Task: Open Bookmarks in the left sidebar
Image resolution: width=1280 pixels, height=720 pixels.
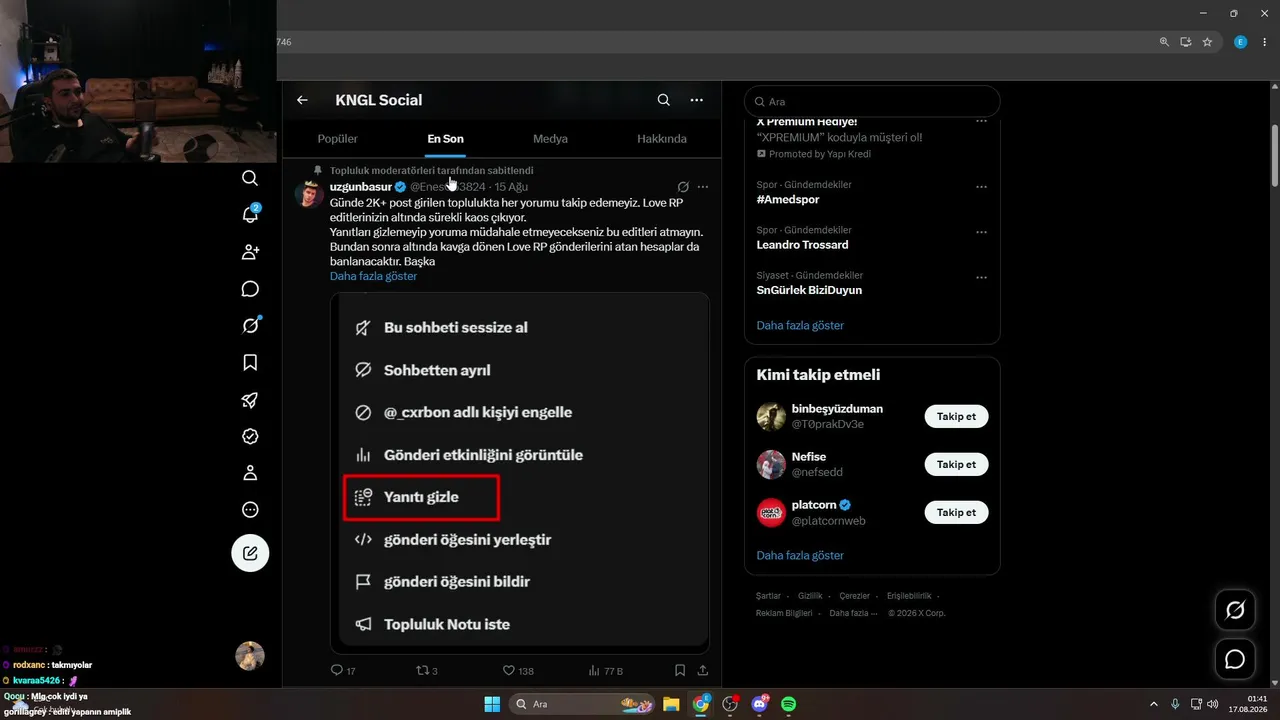Action: click(250, 363)
